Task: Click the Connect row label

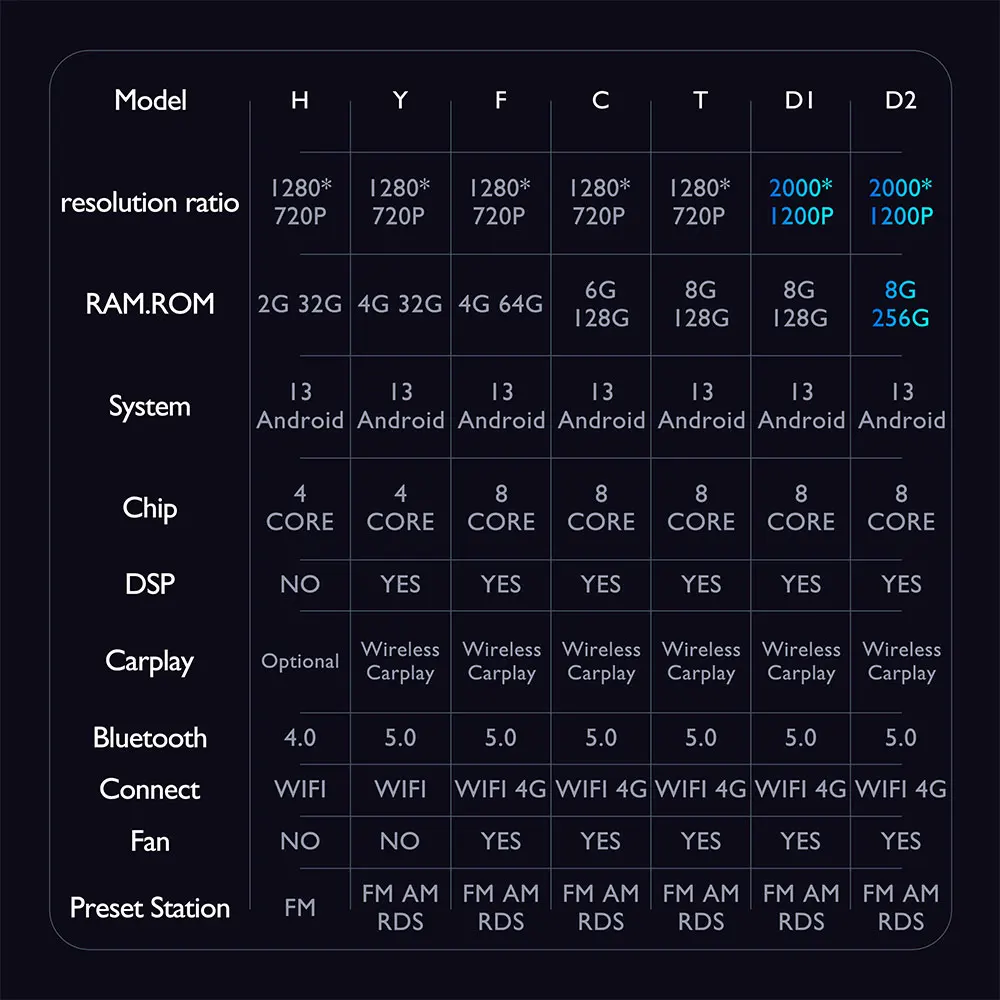Action: click(x=150, y=790)
